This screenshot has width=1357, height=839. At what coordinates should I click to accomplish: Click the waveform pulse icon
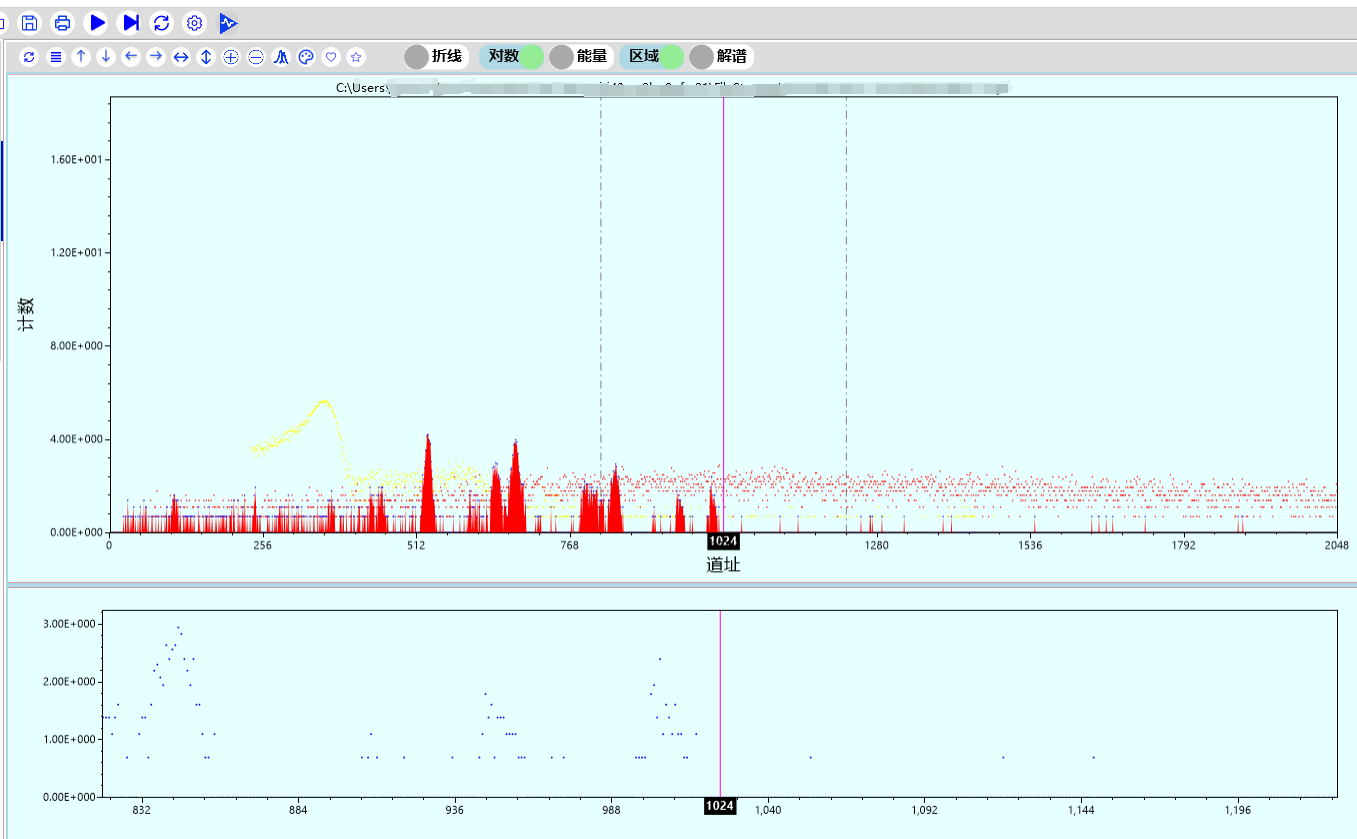(x=228, y=22)
